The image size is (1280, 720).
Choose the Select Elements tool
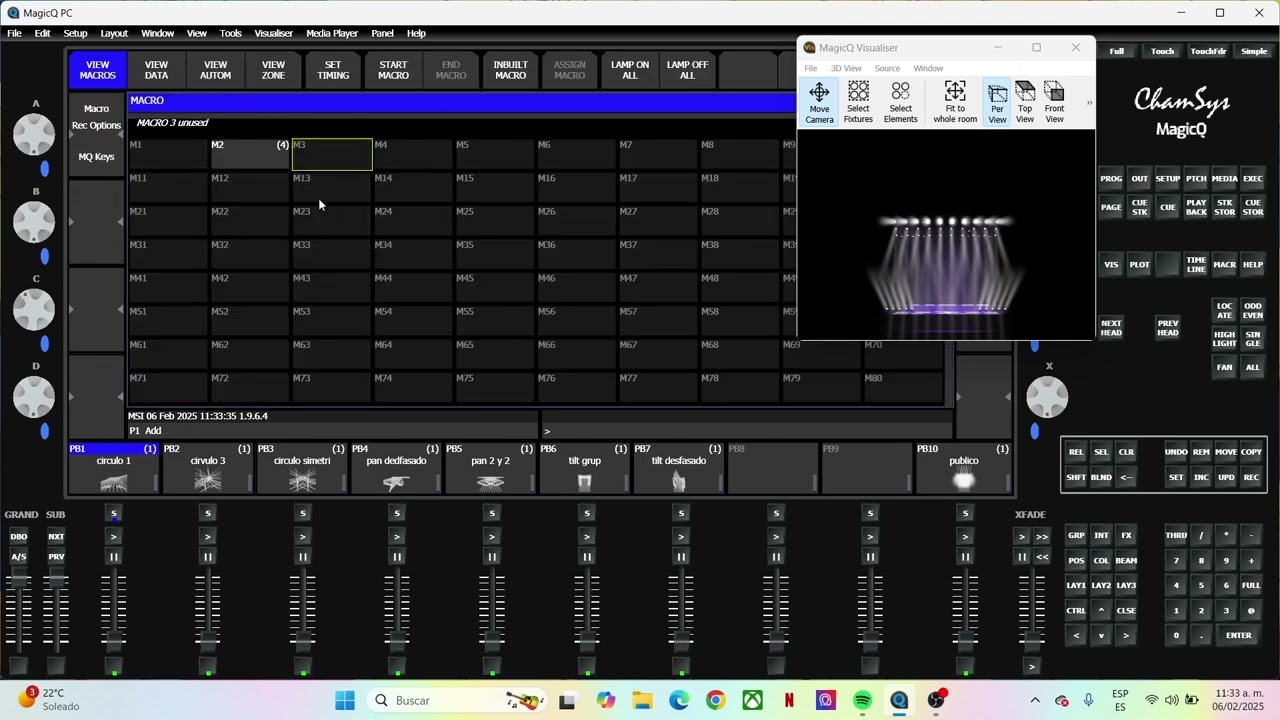pos(900,103)
